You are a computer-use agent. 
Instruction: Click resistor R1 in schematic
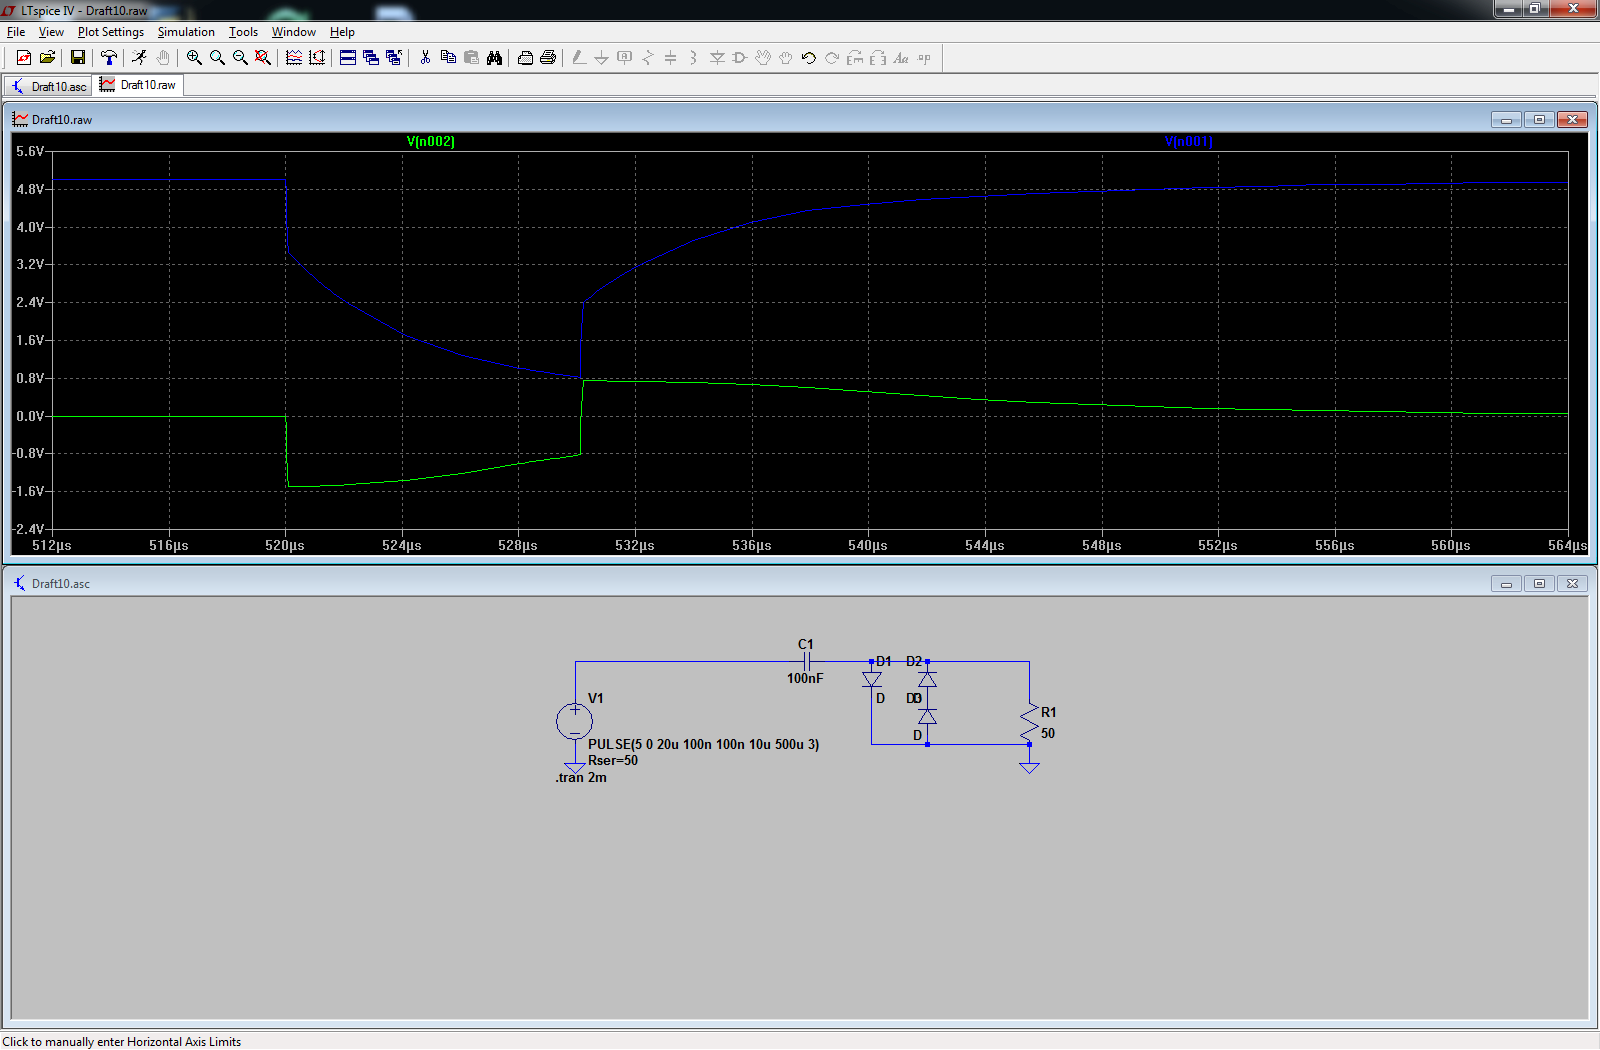[x=1029, y=722]
